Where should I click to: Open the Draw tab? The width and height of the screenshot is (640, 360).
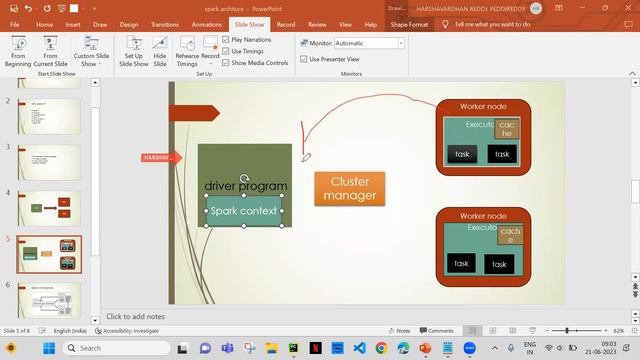[x=100, y=24]
